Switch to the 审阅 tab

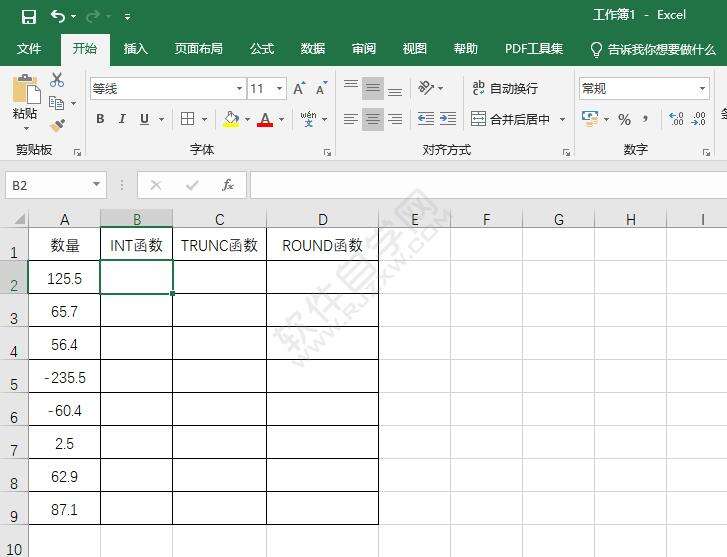364,49
